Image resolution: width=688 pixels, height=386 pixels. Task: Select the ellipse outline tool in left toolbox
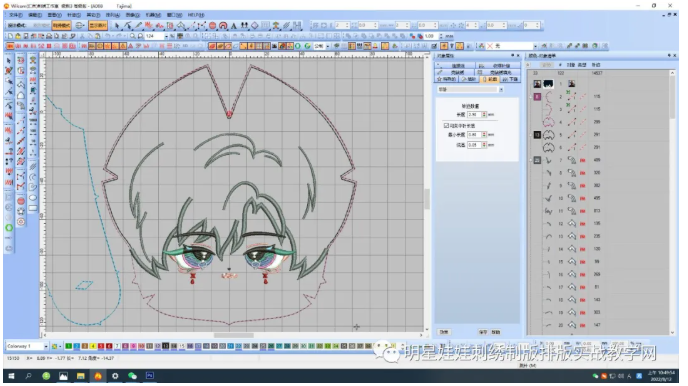33,198
